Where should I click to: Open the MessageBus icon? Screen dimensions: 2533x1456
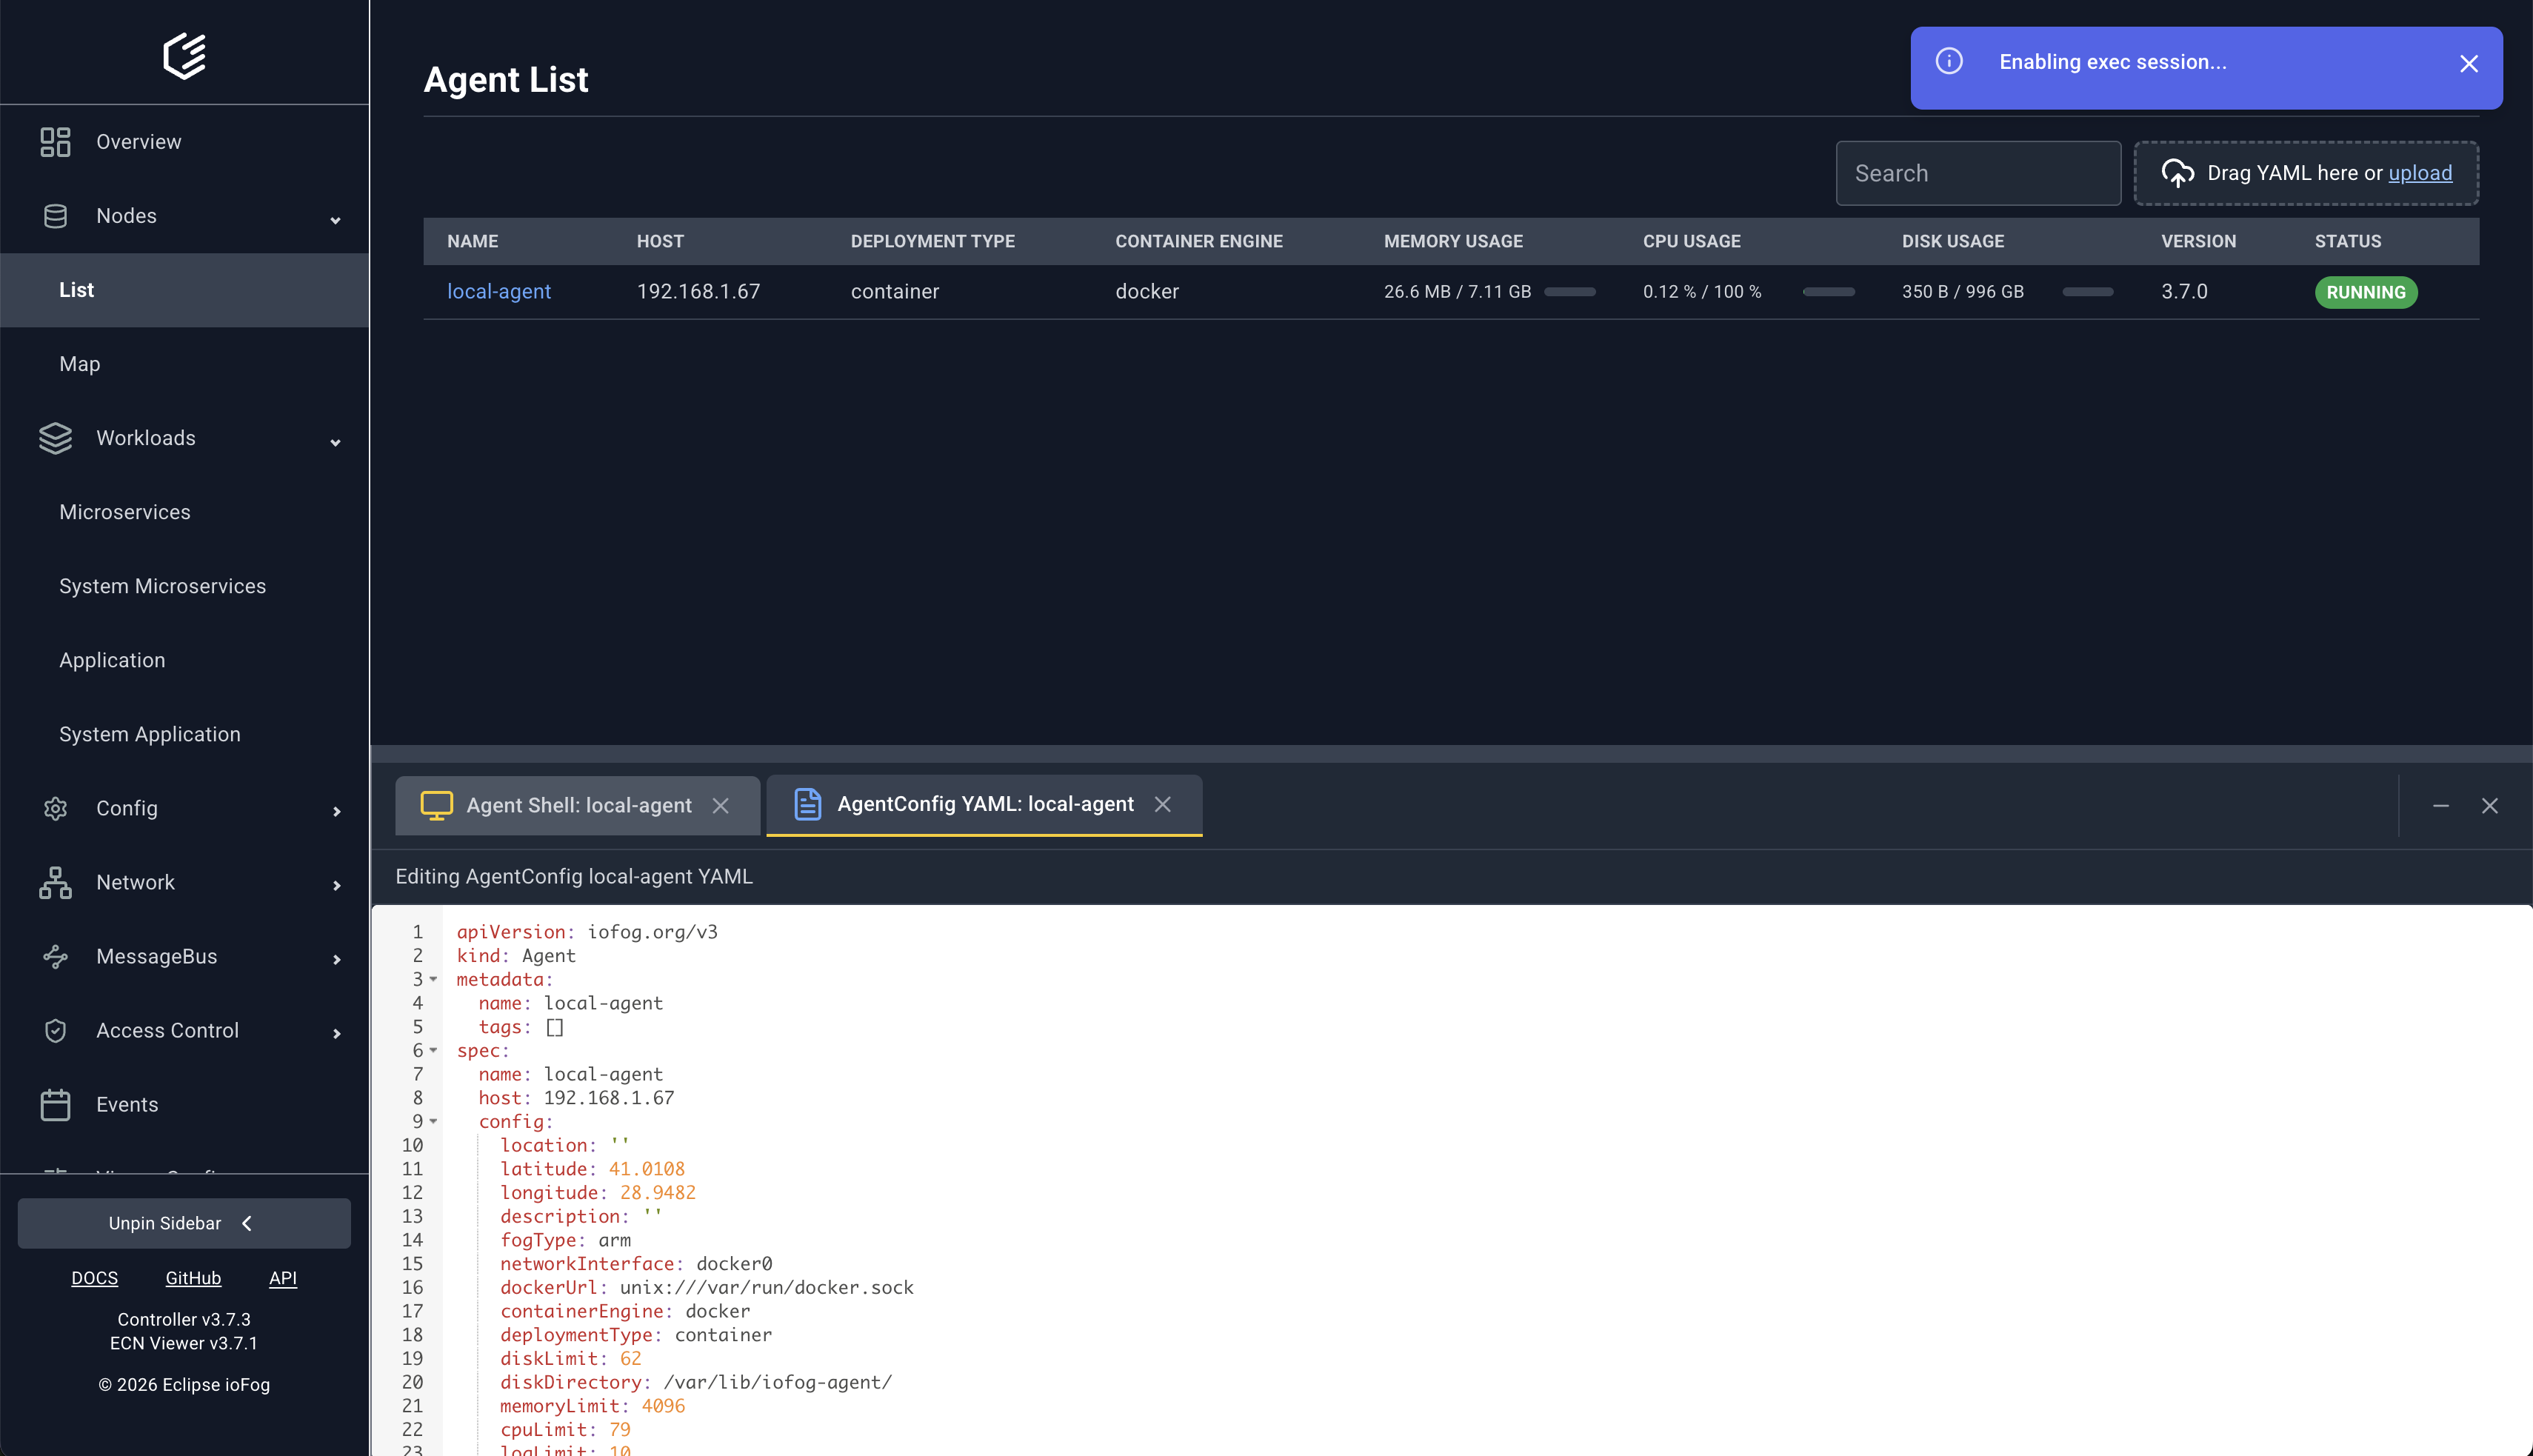pos(55,956)
